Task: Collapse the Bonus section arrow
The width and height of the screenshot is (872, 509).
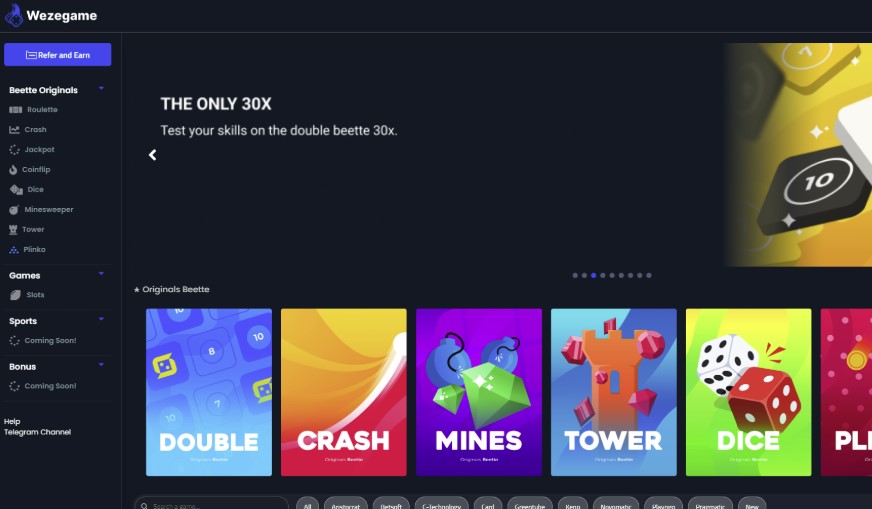Action: coord(101,365)
